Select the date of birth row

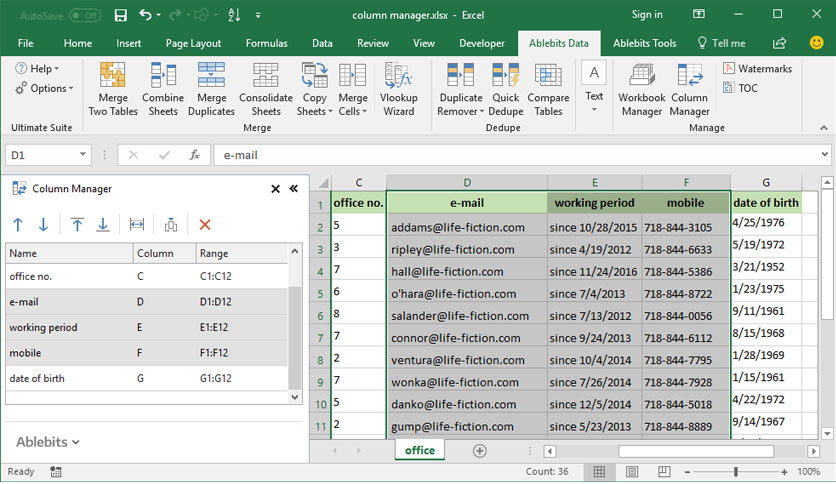click(x=147, y=378)
